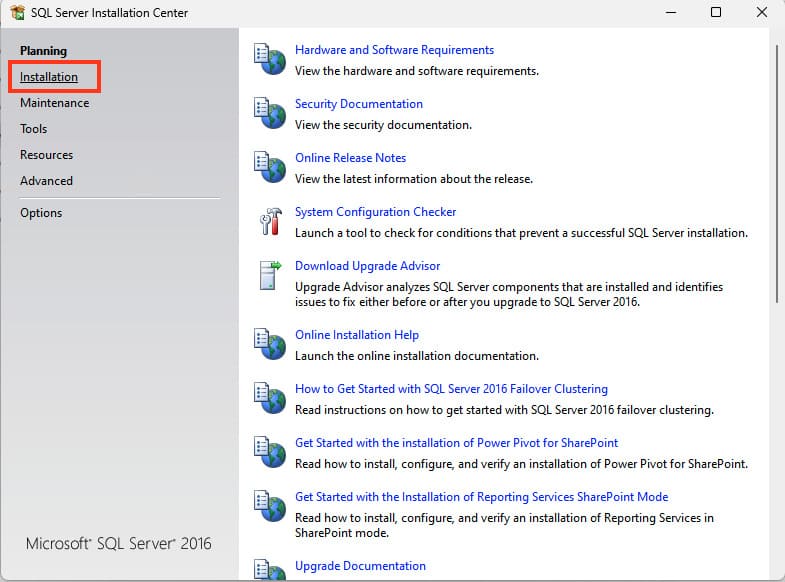Image resolution: width=785 pixels, height=582 pixels.
Task: Click the Online Release Notes icon
Action: [x=268, y=167]
